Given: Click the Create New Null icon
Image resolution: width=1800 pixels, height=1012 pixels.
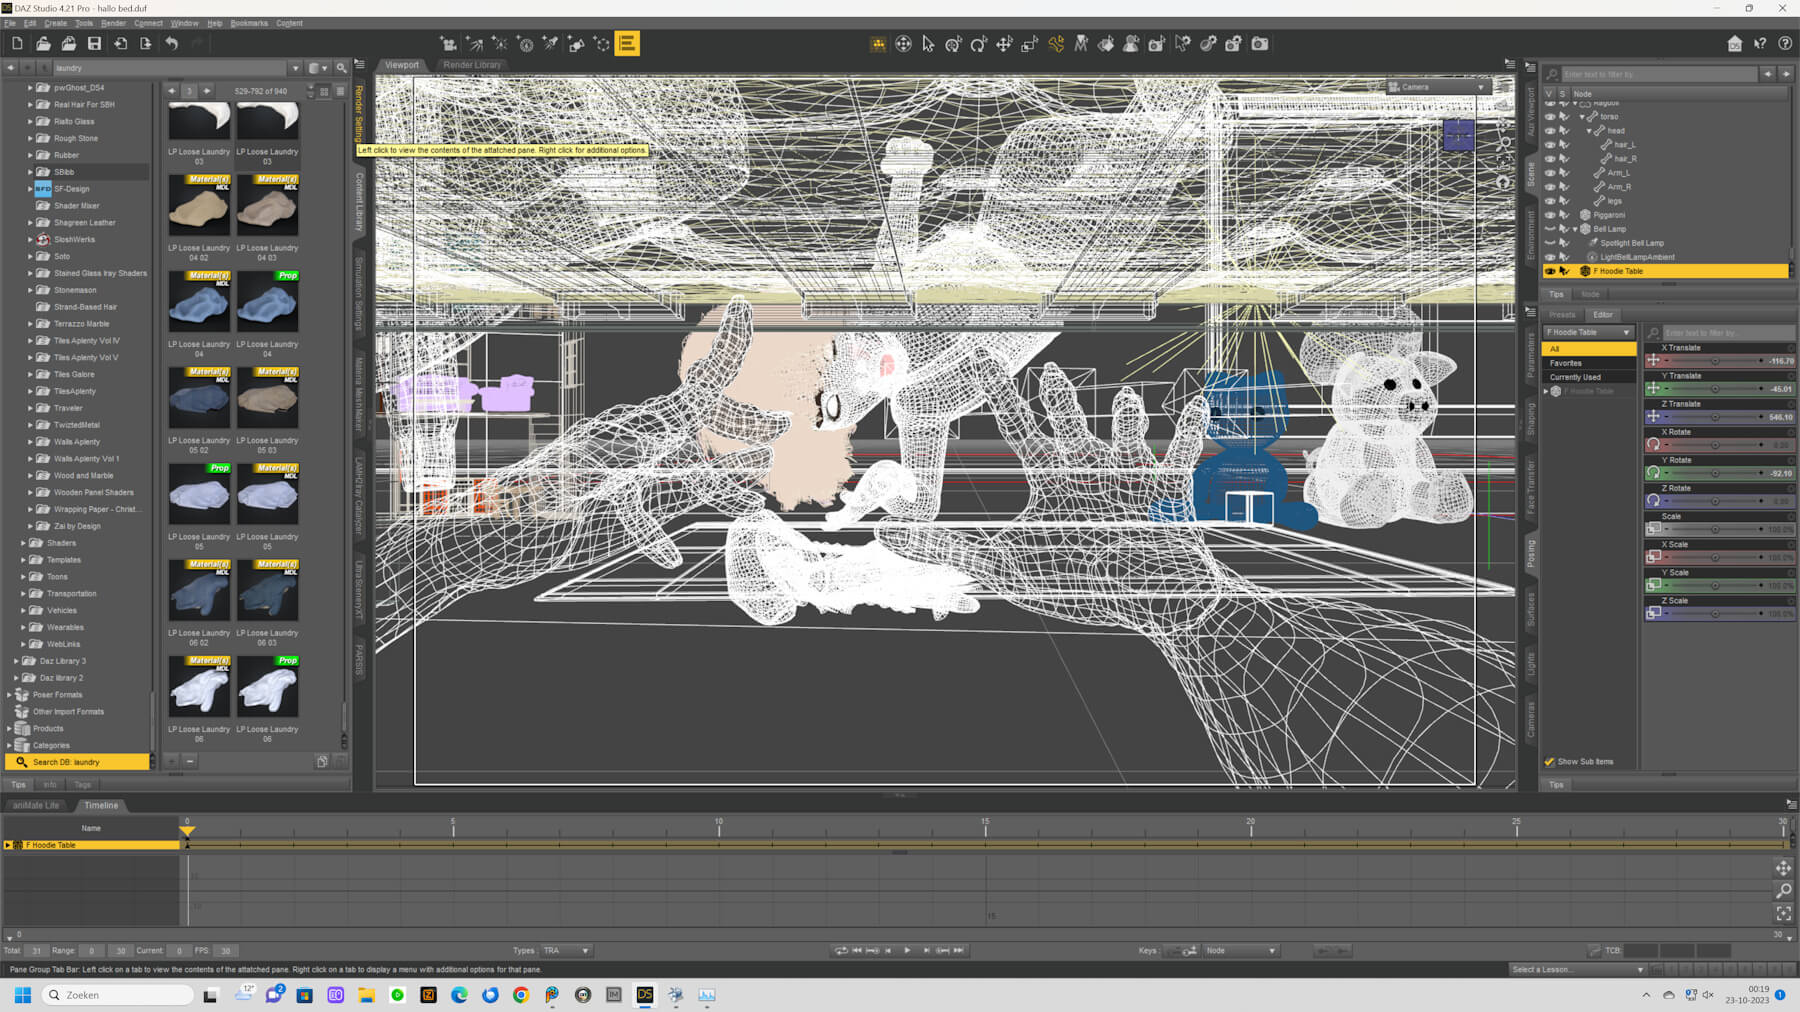Looking at the screenshot, I should (602, 44).
